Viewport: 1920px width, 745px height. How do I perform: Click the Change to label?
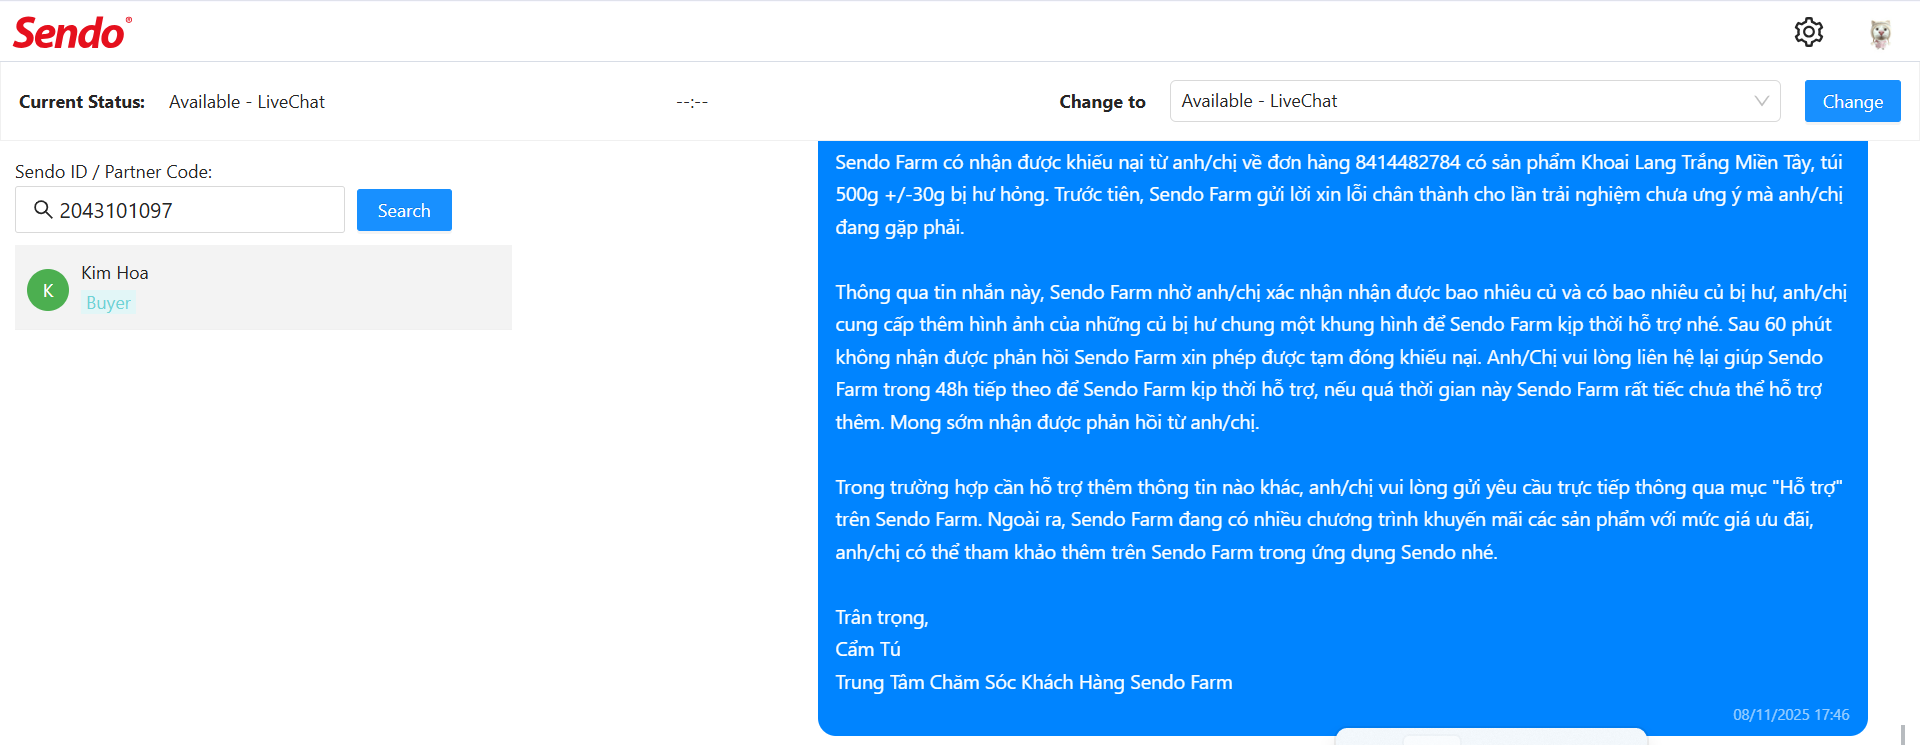[1102, 102]
